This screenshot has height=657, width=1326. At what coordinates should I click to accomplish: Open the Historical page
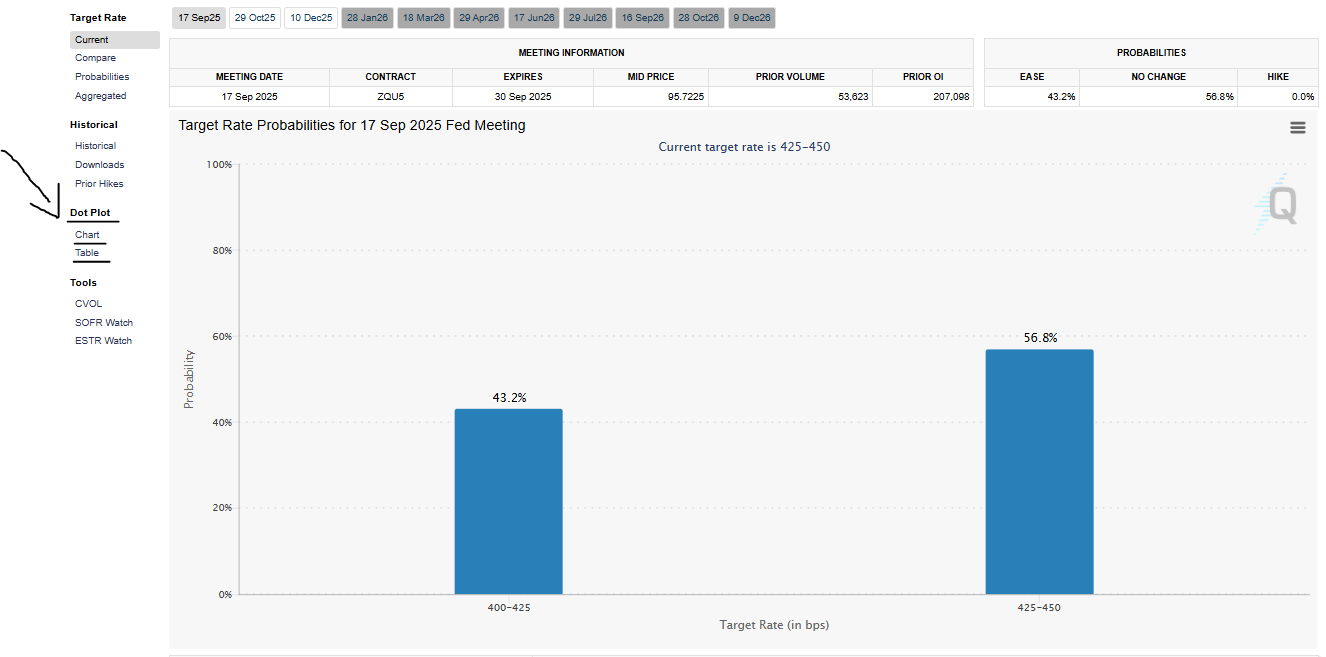coord(95,145)
